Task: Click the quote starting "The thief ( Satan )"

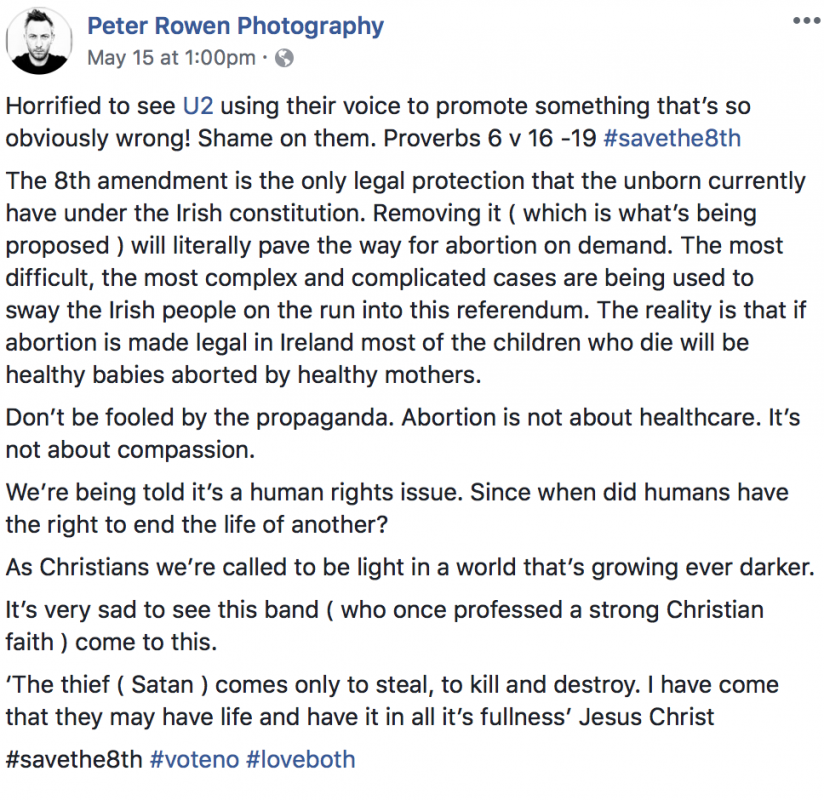Action: pyautogui.click(x=392, y=701)
